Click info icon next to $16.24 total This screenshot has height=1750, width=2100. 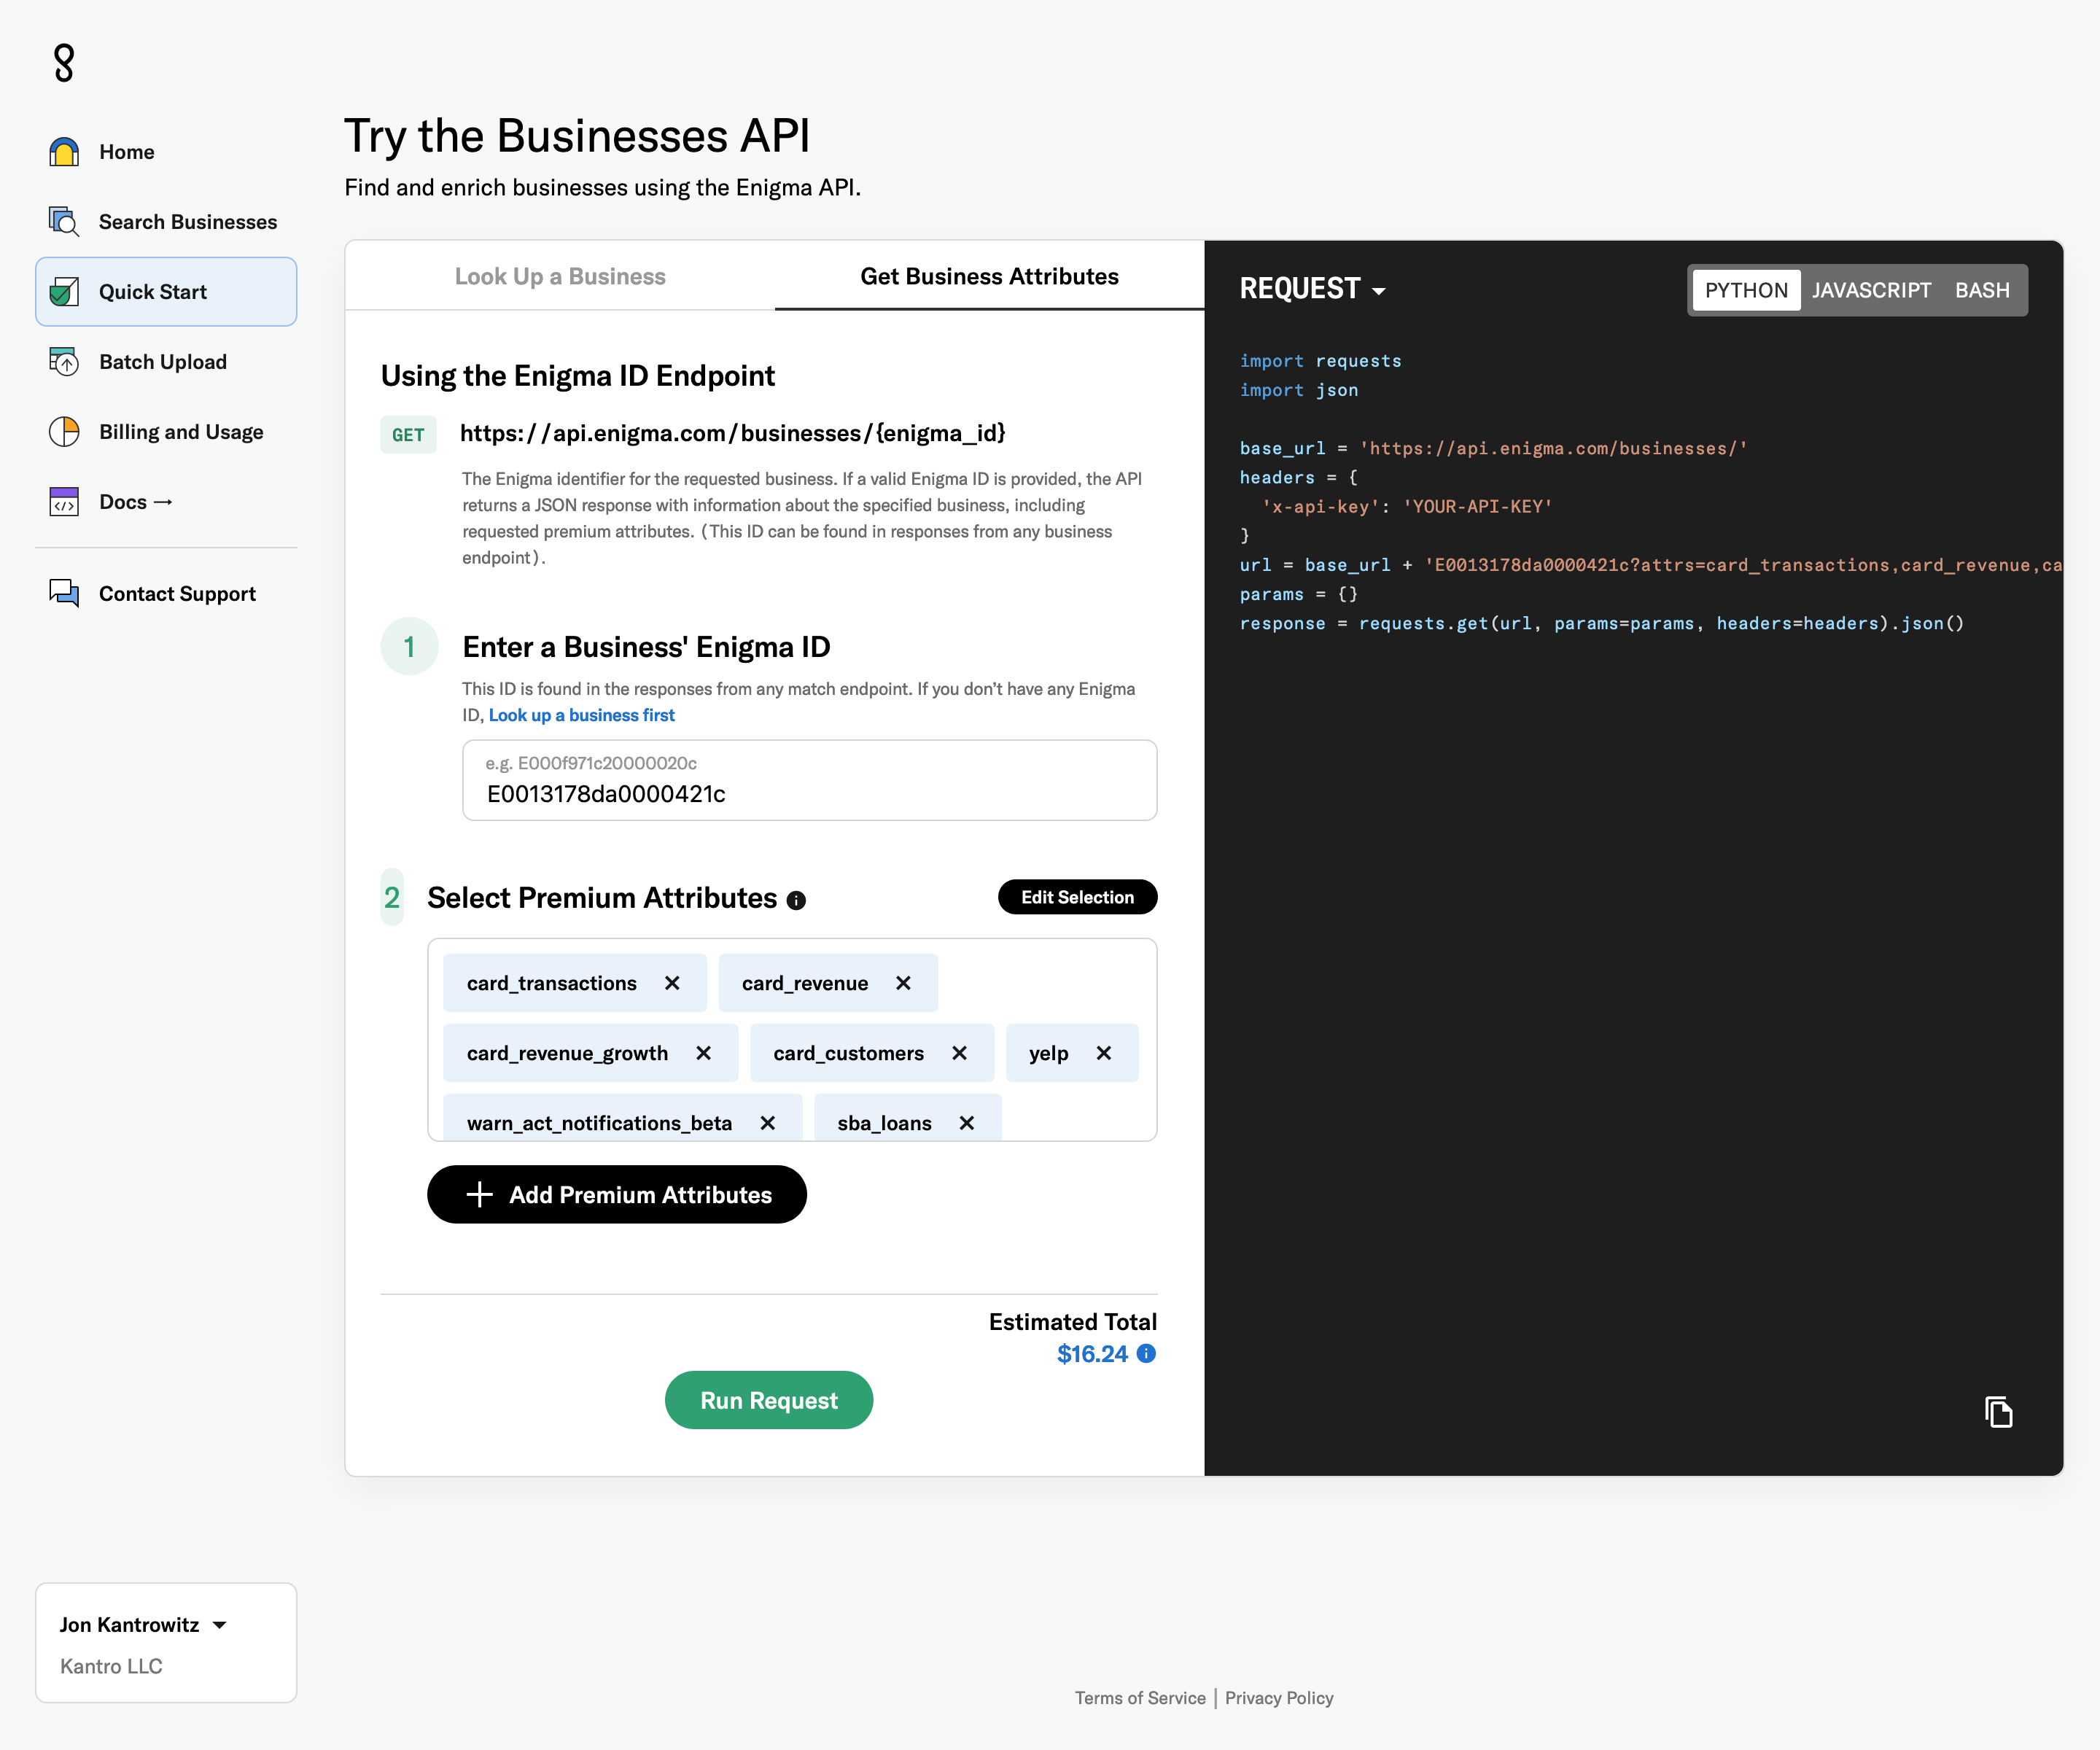[1147, 1353]
